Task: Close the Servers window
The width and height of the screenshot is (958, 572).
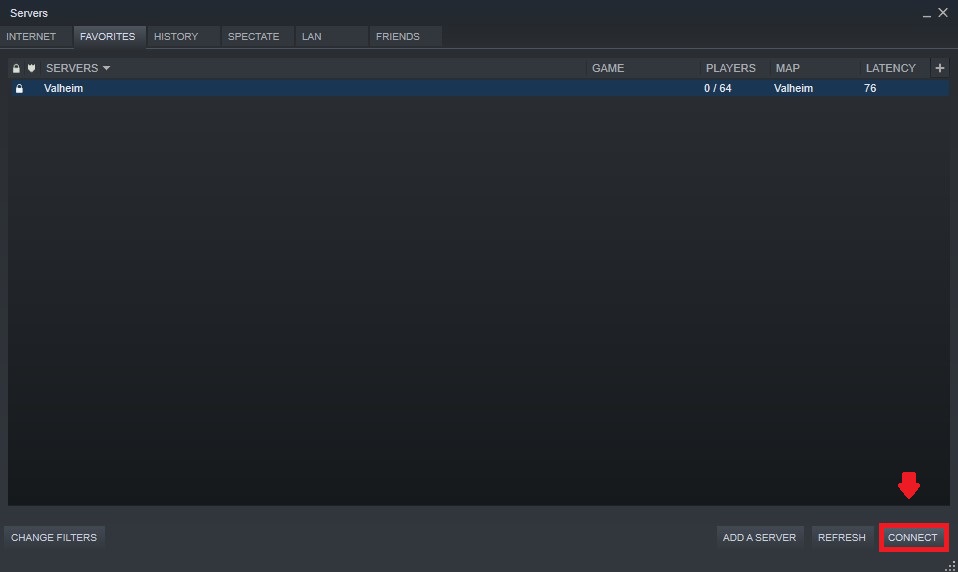Action: click(943, 12)
